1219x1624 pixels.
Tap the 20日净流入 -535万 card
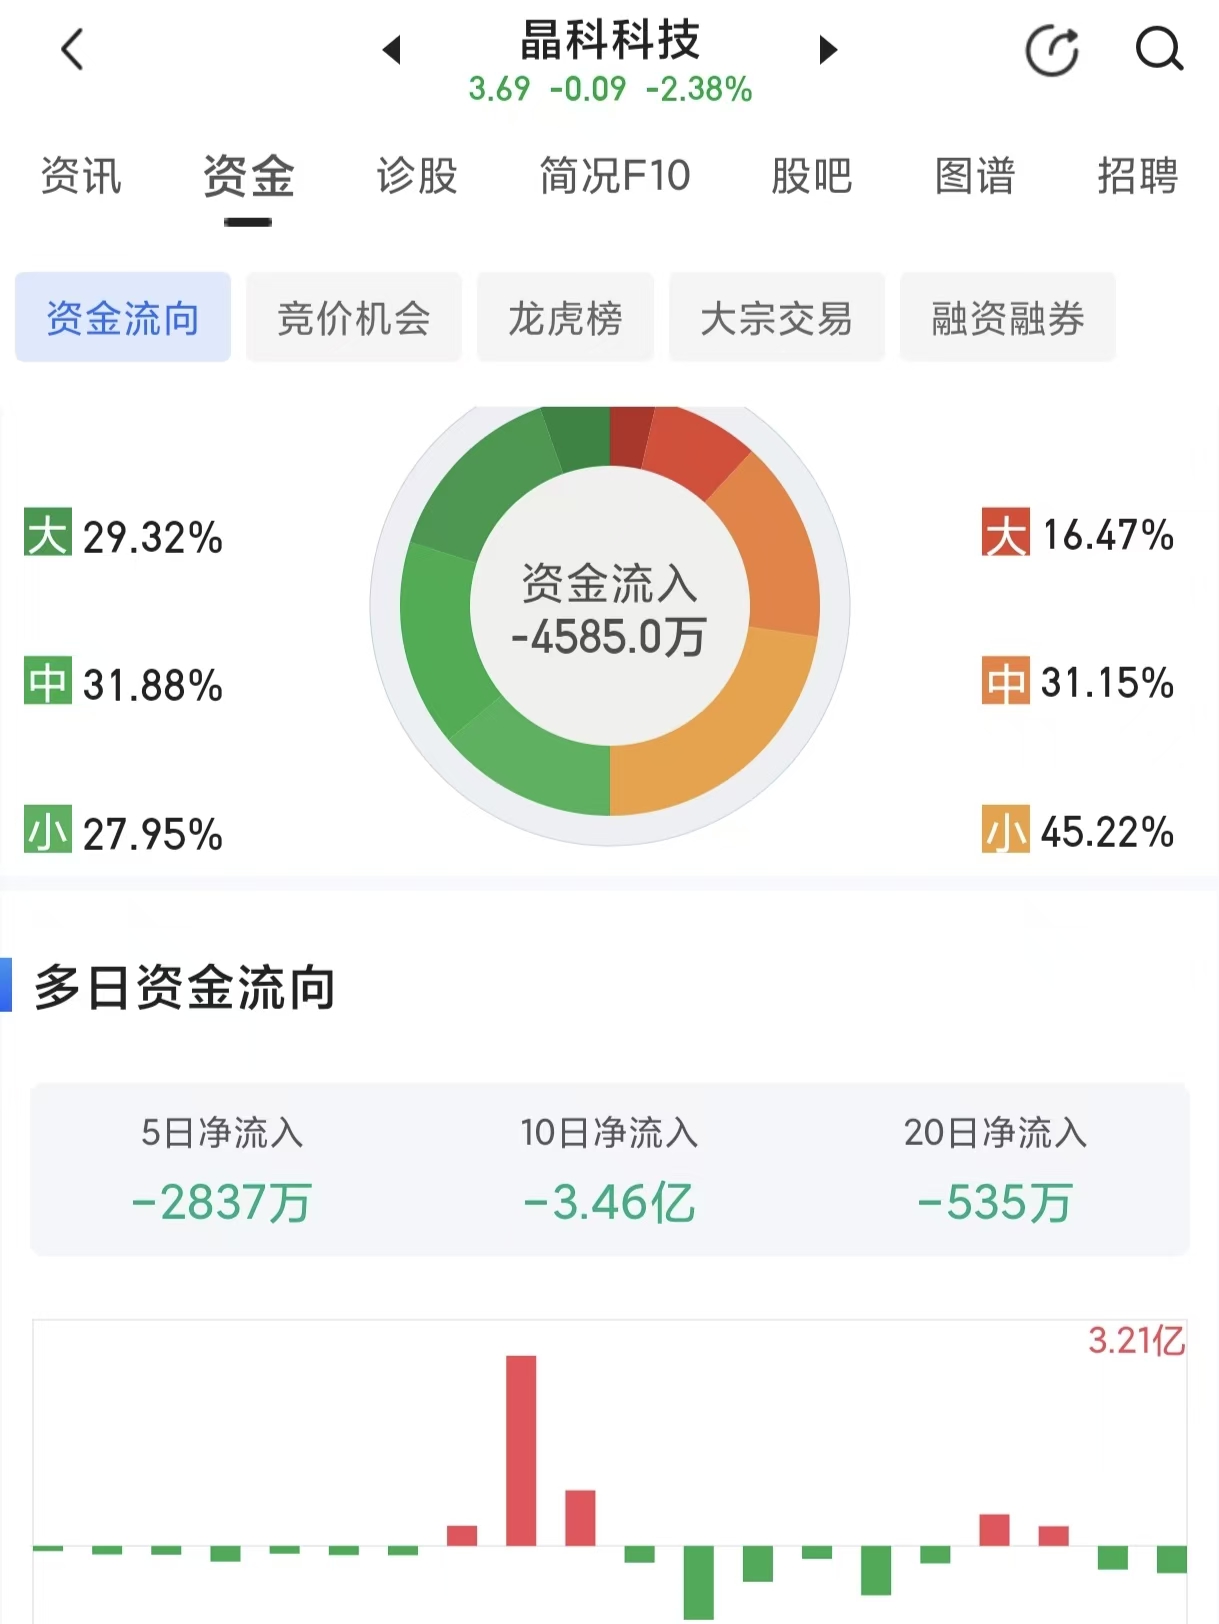tap(996, 1169)
